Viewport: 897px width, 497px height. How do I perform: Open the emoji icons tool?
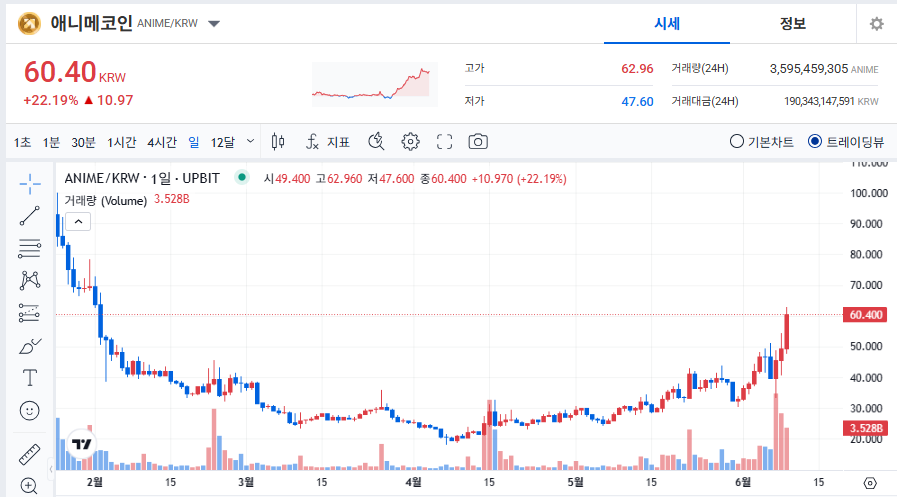pos(30,411)
